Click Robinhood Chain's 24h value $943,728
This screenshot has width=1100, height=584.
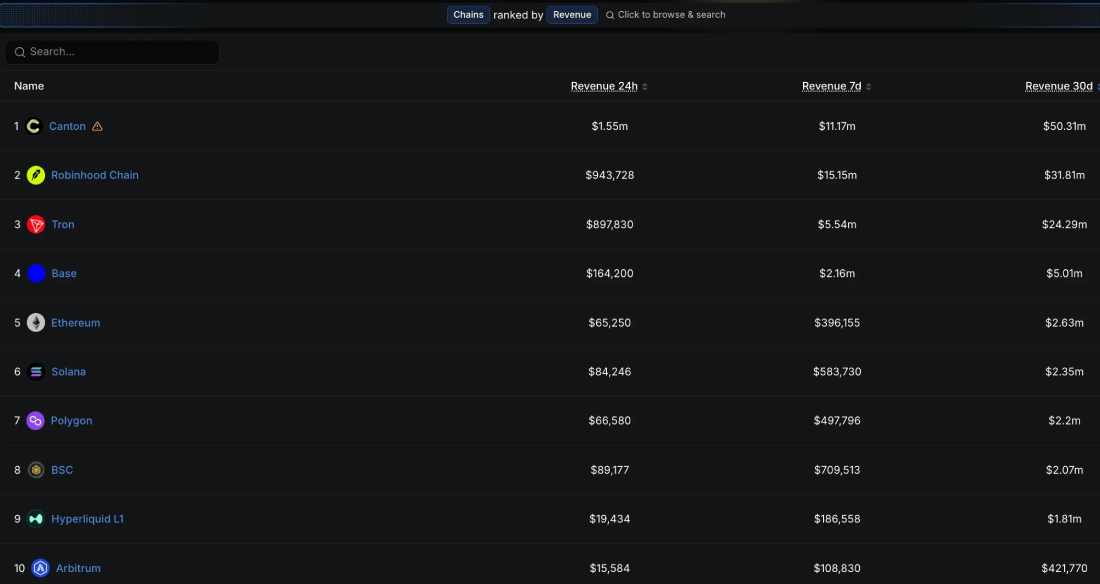610,175
